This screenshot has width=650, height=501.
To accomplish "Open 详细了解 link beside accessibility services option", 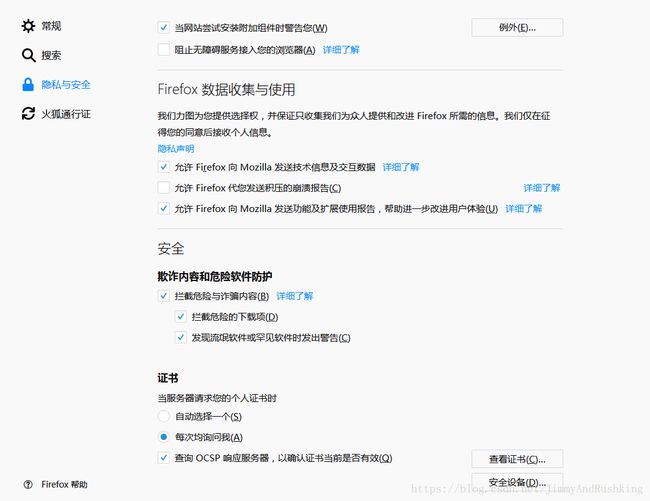I will click(x=341, y=50).
